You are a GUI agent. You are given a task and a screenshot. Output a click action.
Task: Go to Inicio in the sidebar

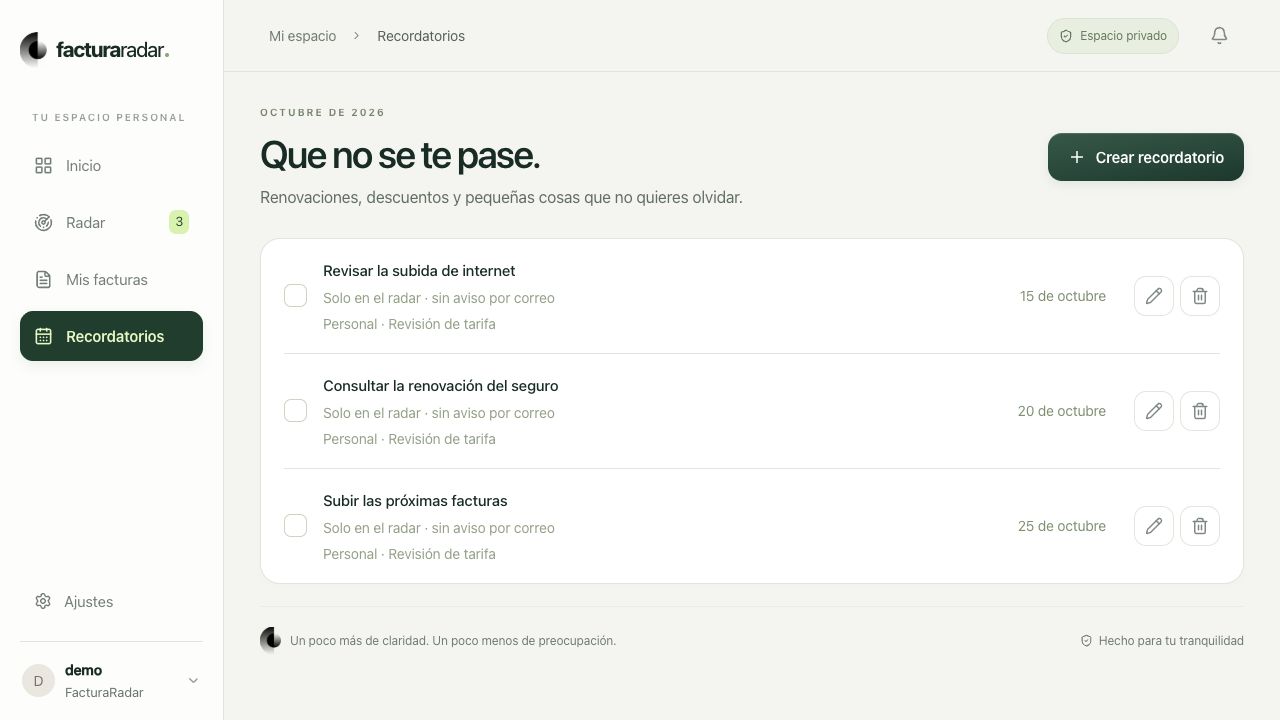[111, 166]
